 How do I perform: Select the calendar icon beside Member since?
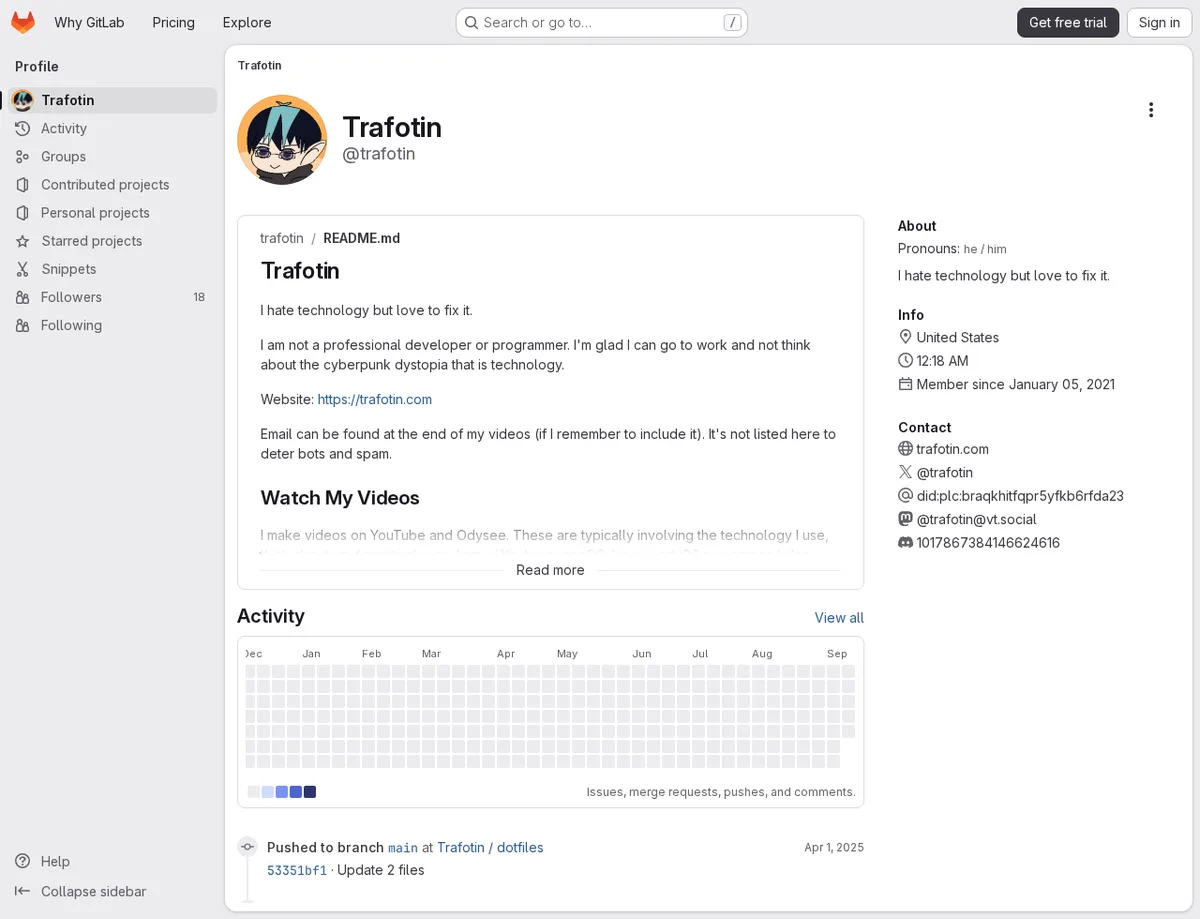point(905,384)
